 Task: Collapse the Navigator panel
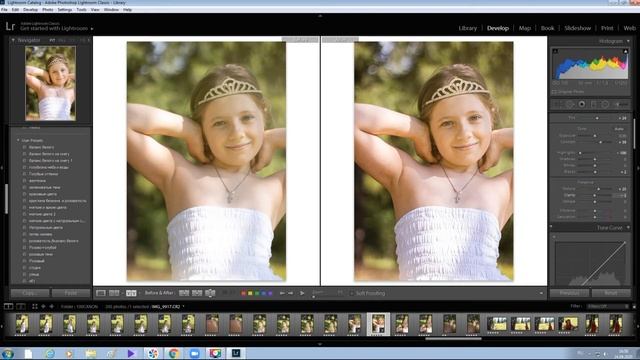[13, 40]
